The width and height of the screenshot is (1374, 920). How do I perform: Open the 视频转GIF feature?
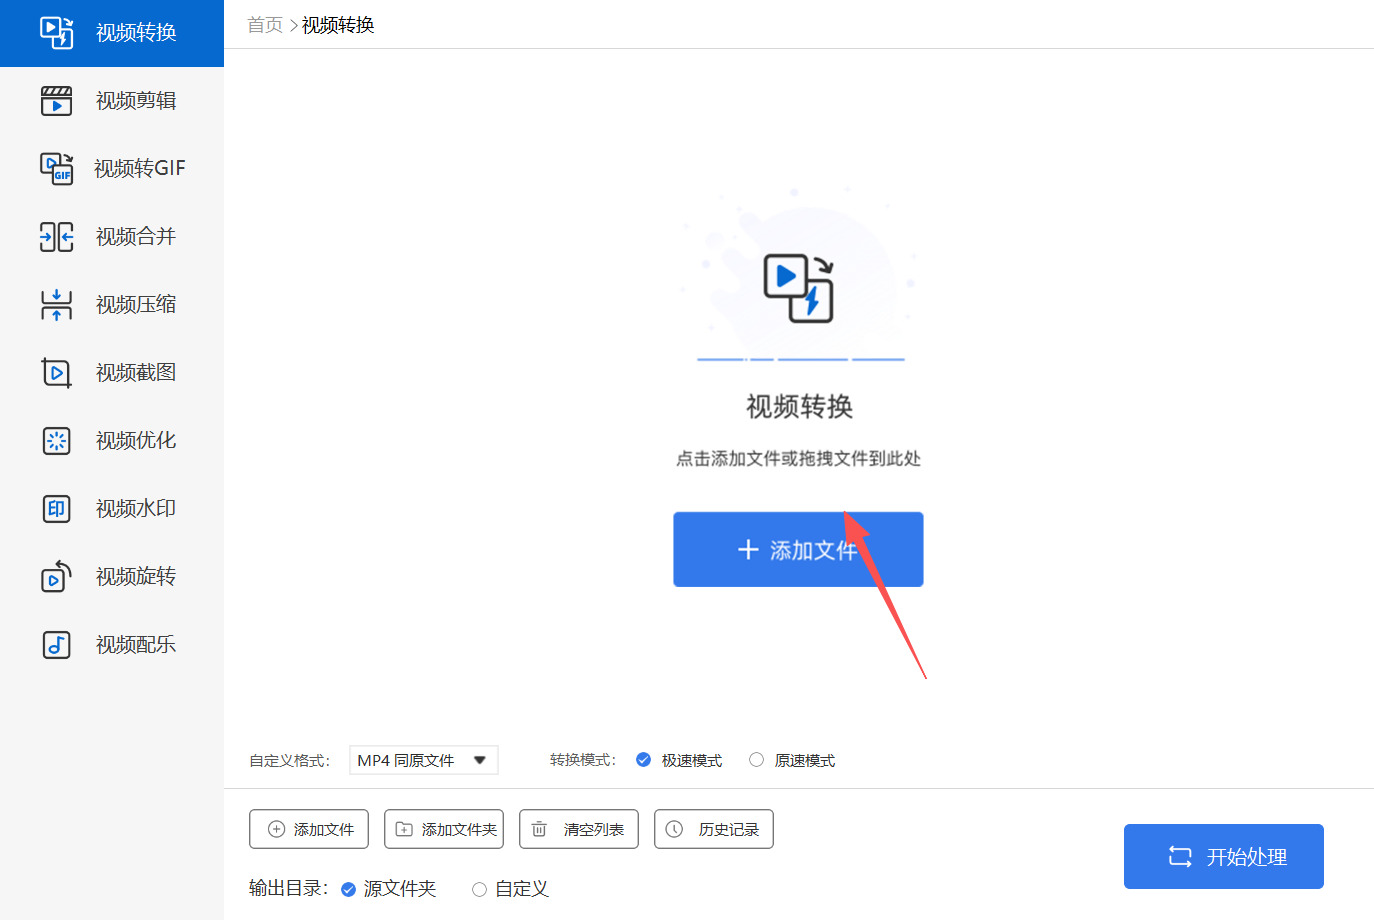tap(111, 168)
